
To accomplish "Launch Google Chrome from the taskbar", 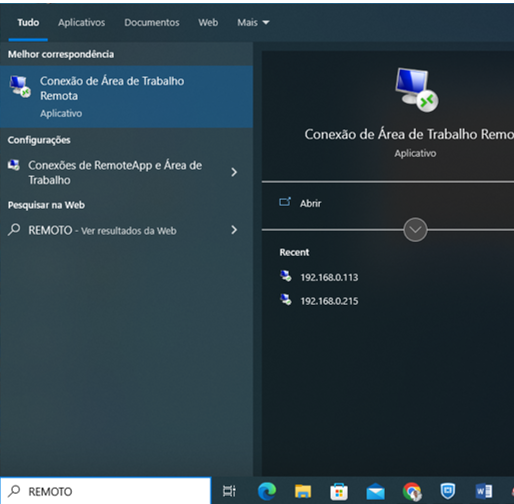I will (x=412, y=491).
